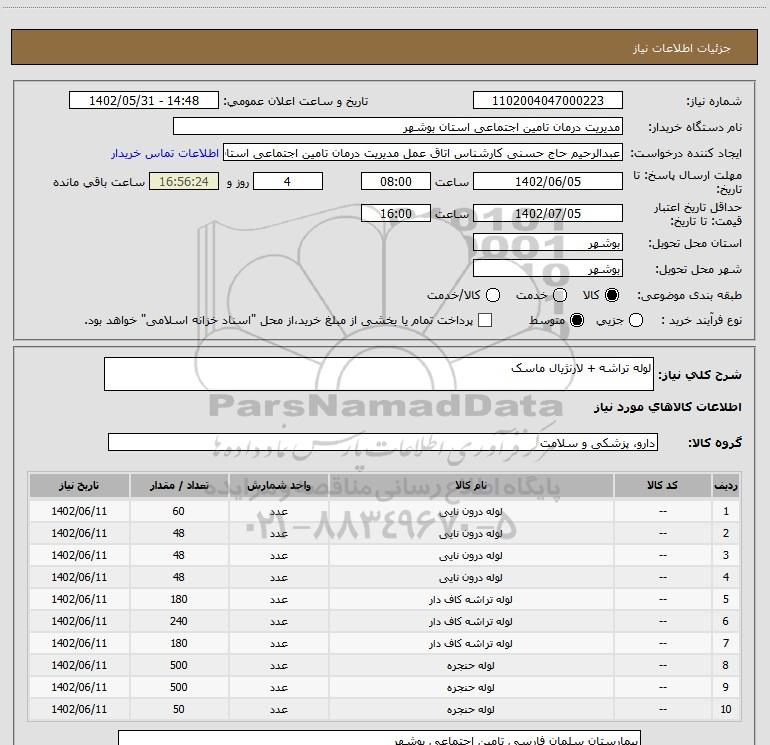Click item name لوله درون نایی in row 1
This screenshot has width=770, height=745.
click(471, 512)
